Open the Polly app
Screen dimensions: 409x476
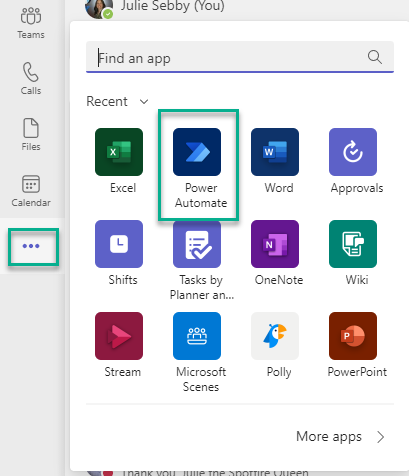point(275,336)
